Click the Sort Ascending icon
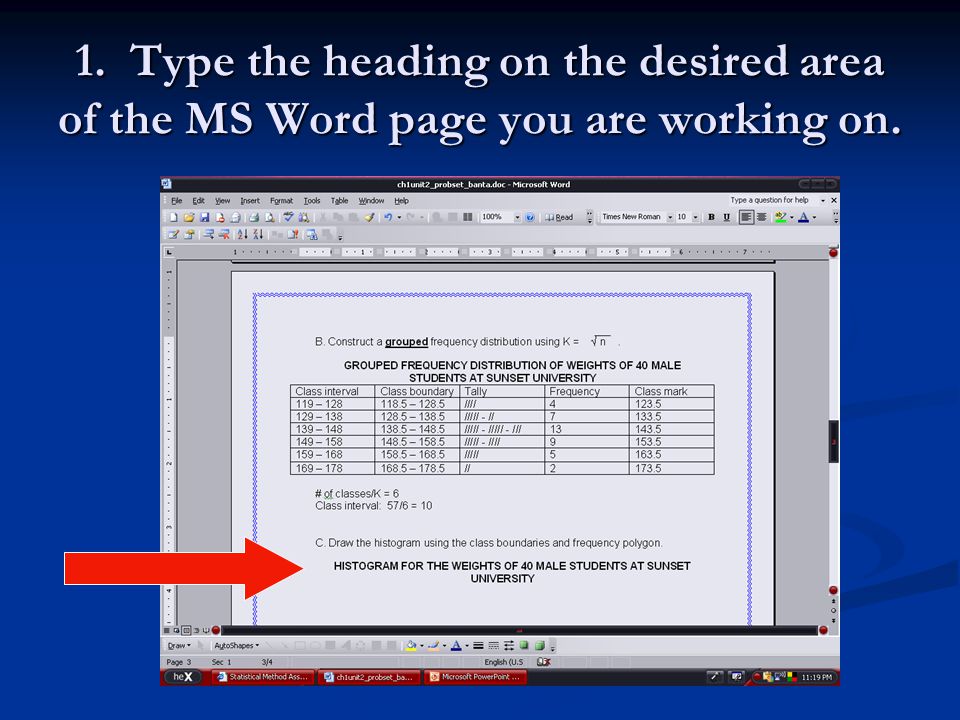Viewport: 960px width, 720px height. [x=243, y=234]
